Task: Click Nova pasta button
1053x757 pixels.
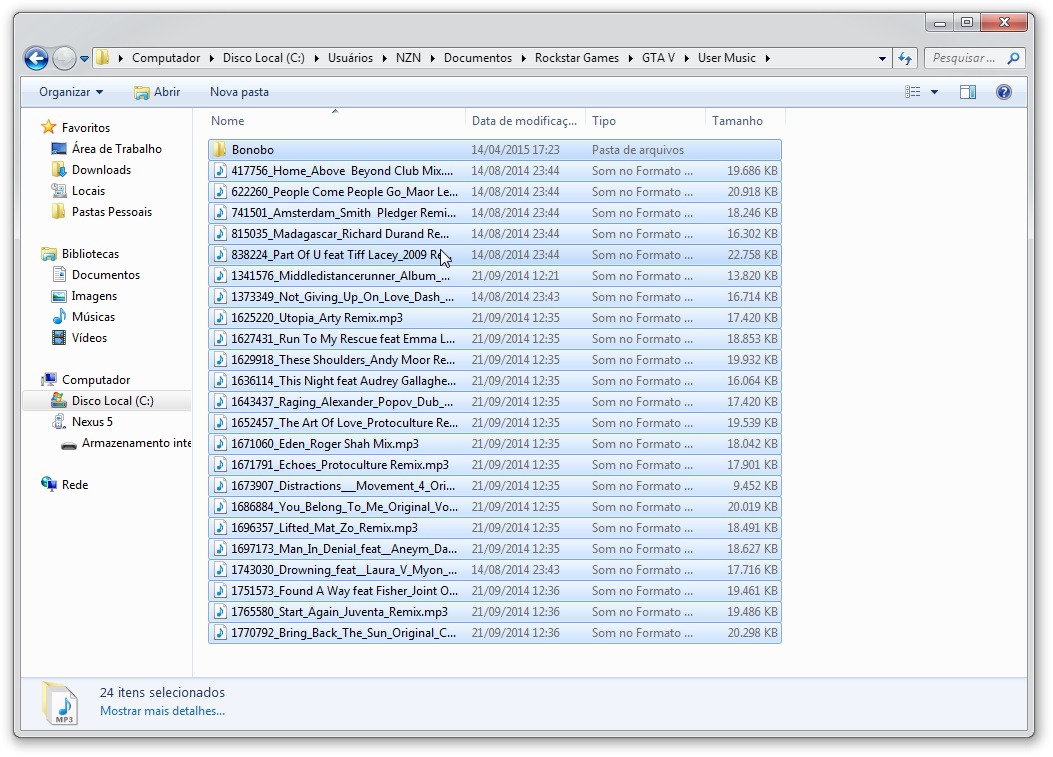Action: [239, 92]
